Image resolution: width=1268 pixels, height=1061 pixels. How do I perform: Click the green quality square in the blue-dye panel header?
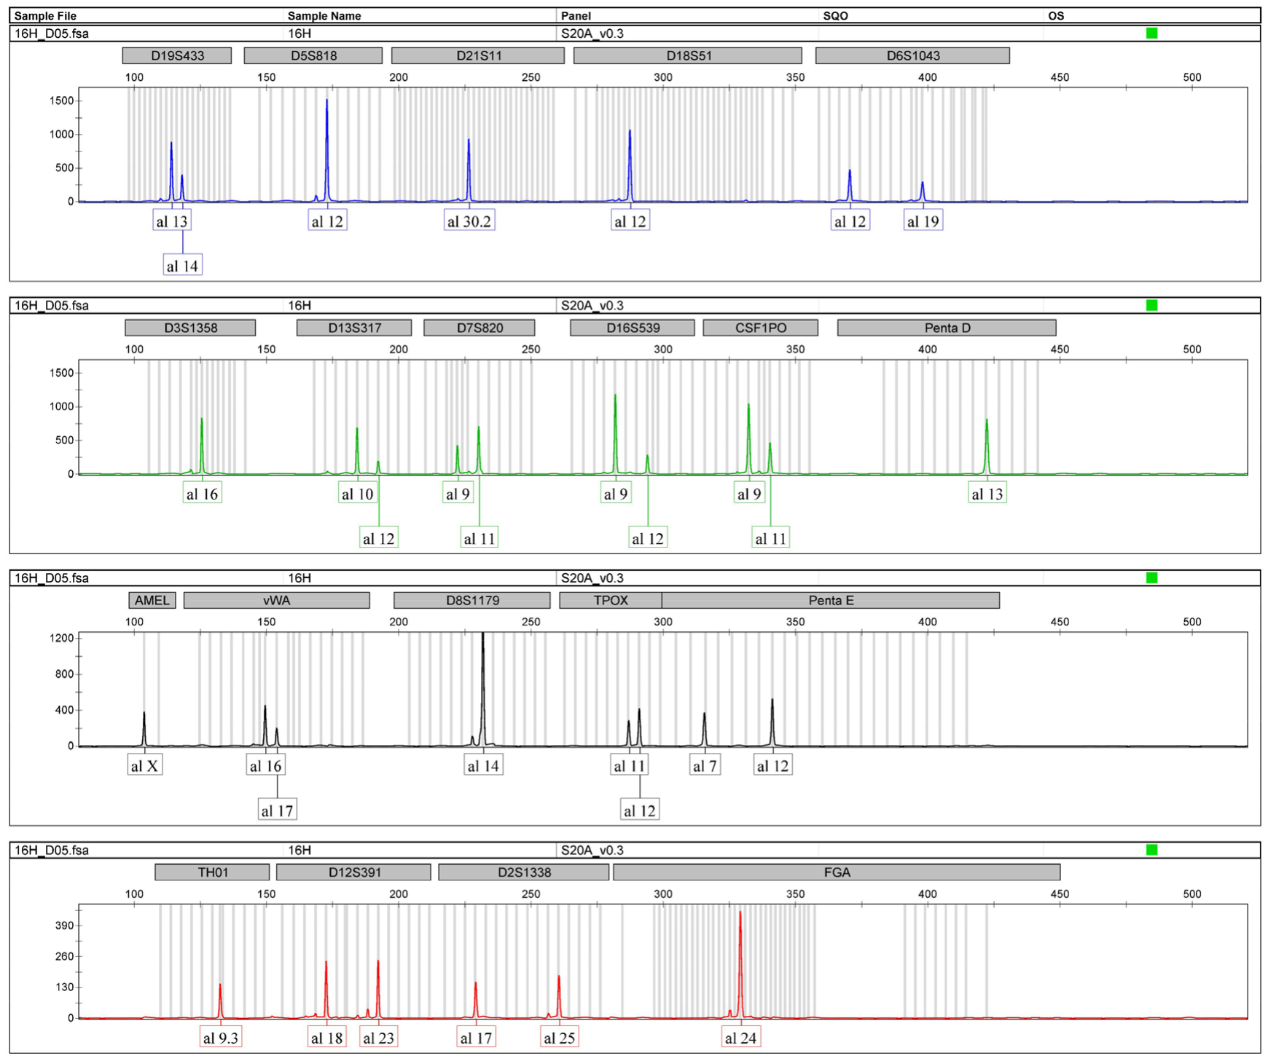click(1151, 33)
